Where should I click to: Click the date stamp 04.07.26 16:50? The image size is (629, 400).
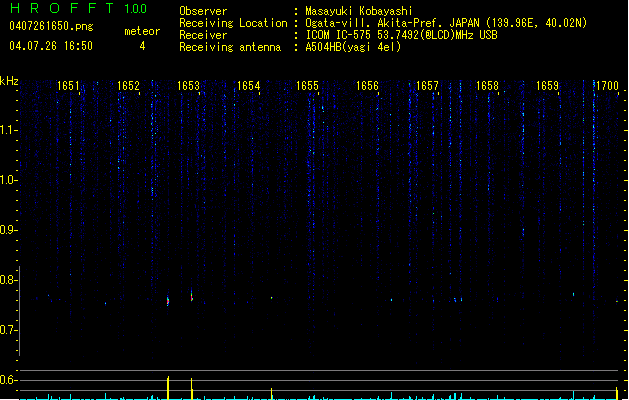pos(51,46)
